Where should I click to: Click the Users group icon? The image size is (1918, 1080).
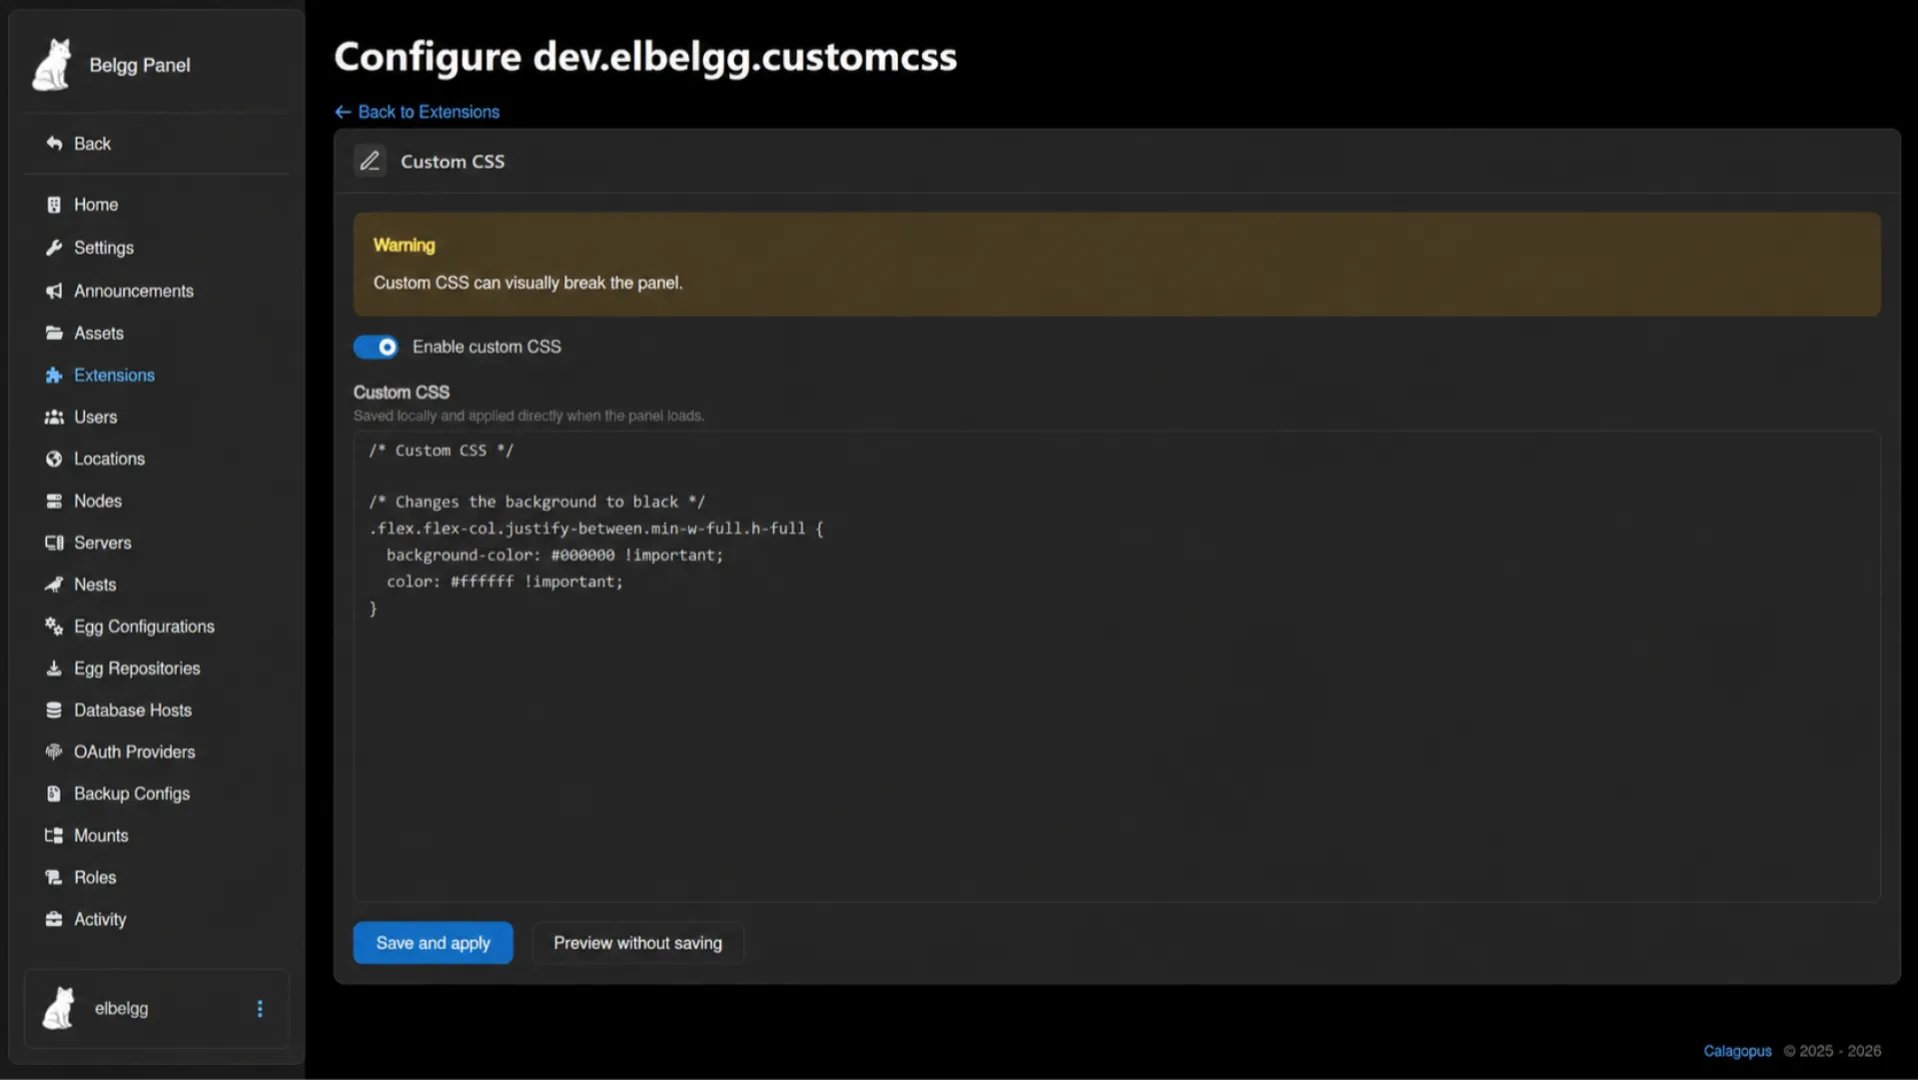[54, 417]
